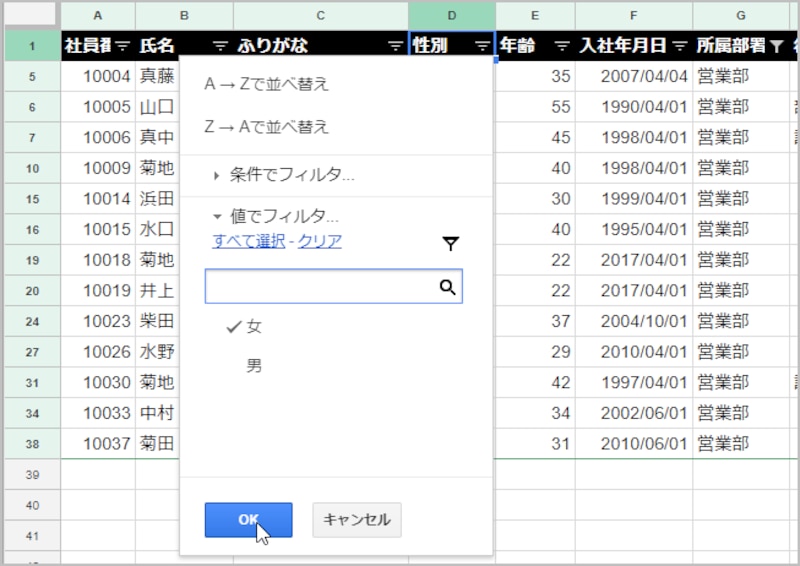The image size is (800, 566).
Task: Click the black funnel icon beside クリア
Action: click(x=450, y=243)
